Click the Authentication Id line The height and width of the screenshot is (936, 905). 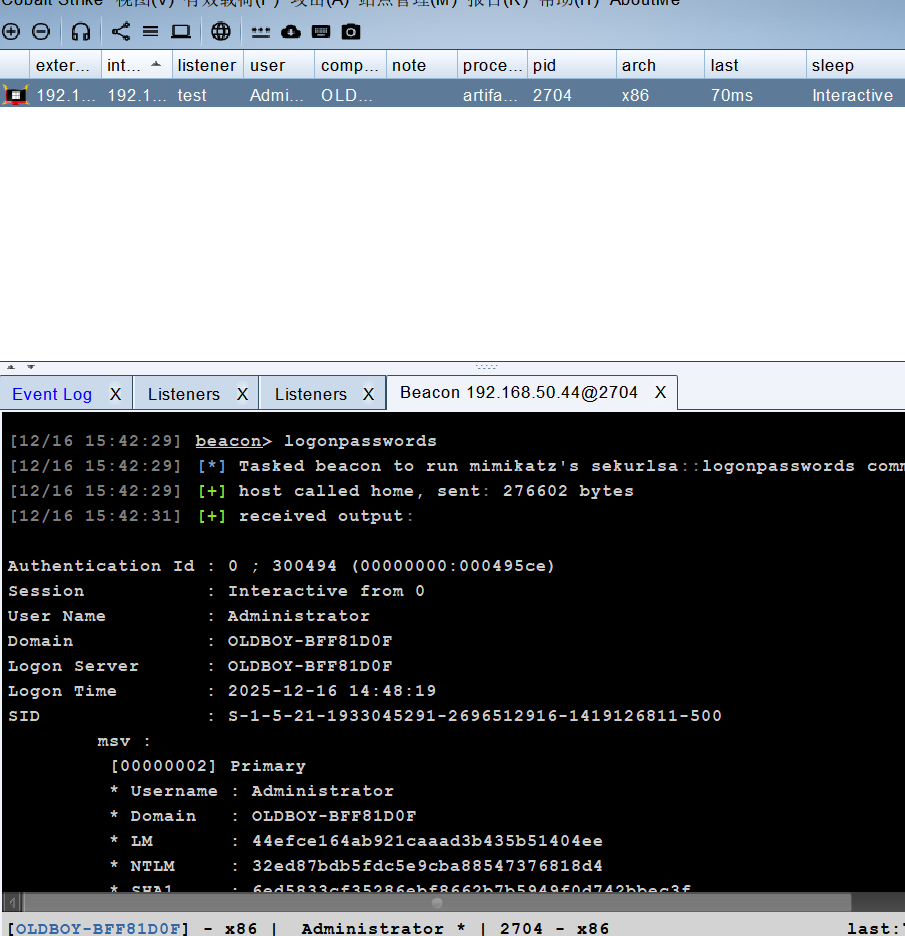pos(281,566)
